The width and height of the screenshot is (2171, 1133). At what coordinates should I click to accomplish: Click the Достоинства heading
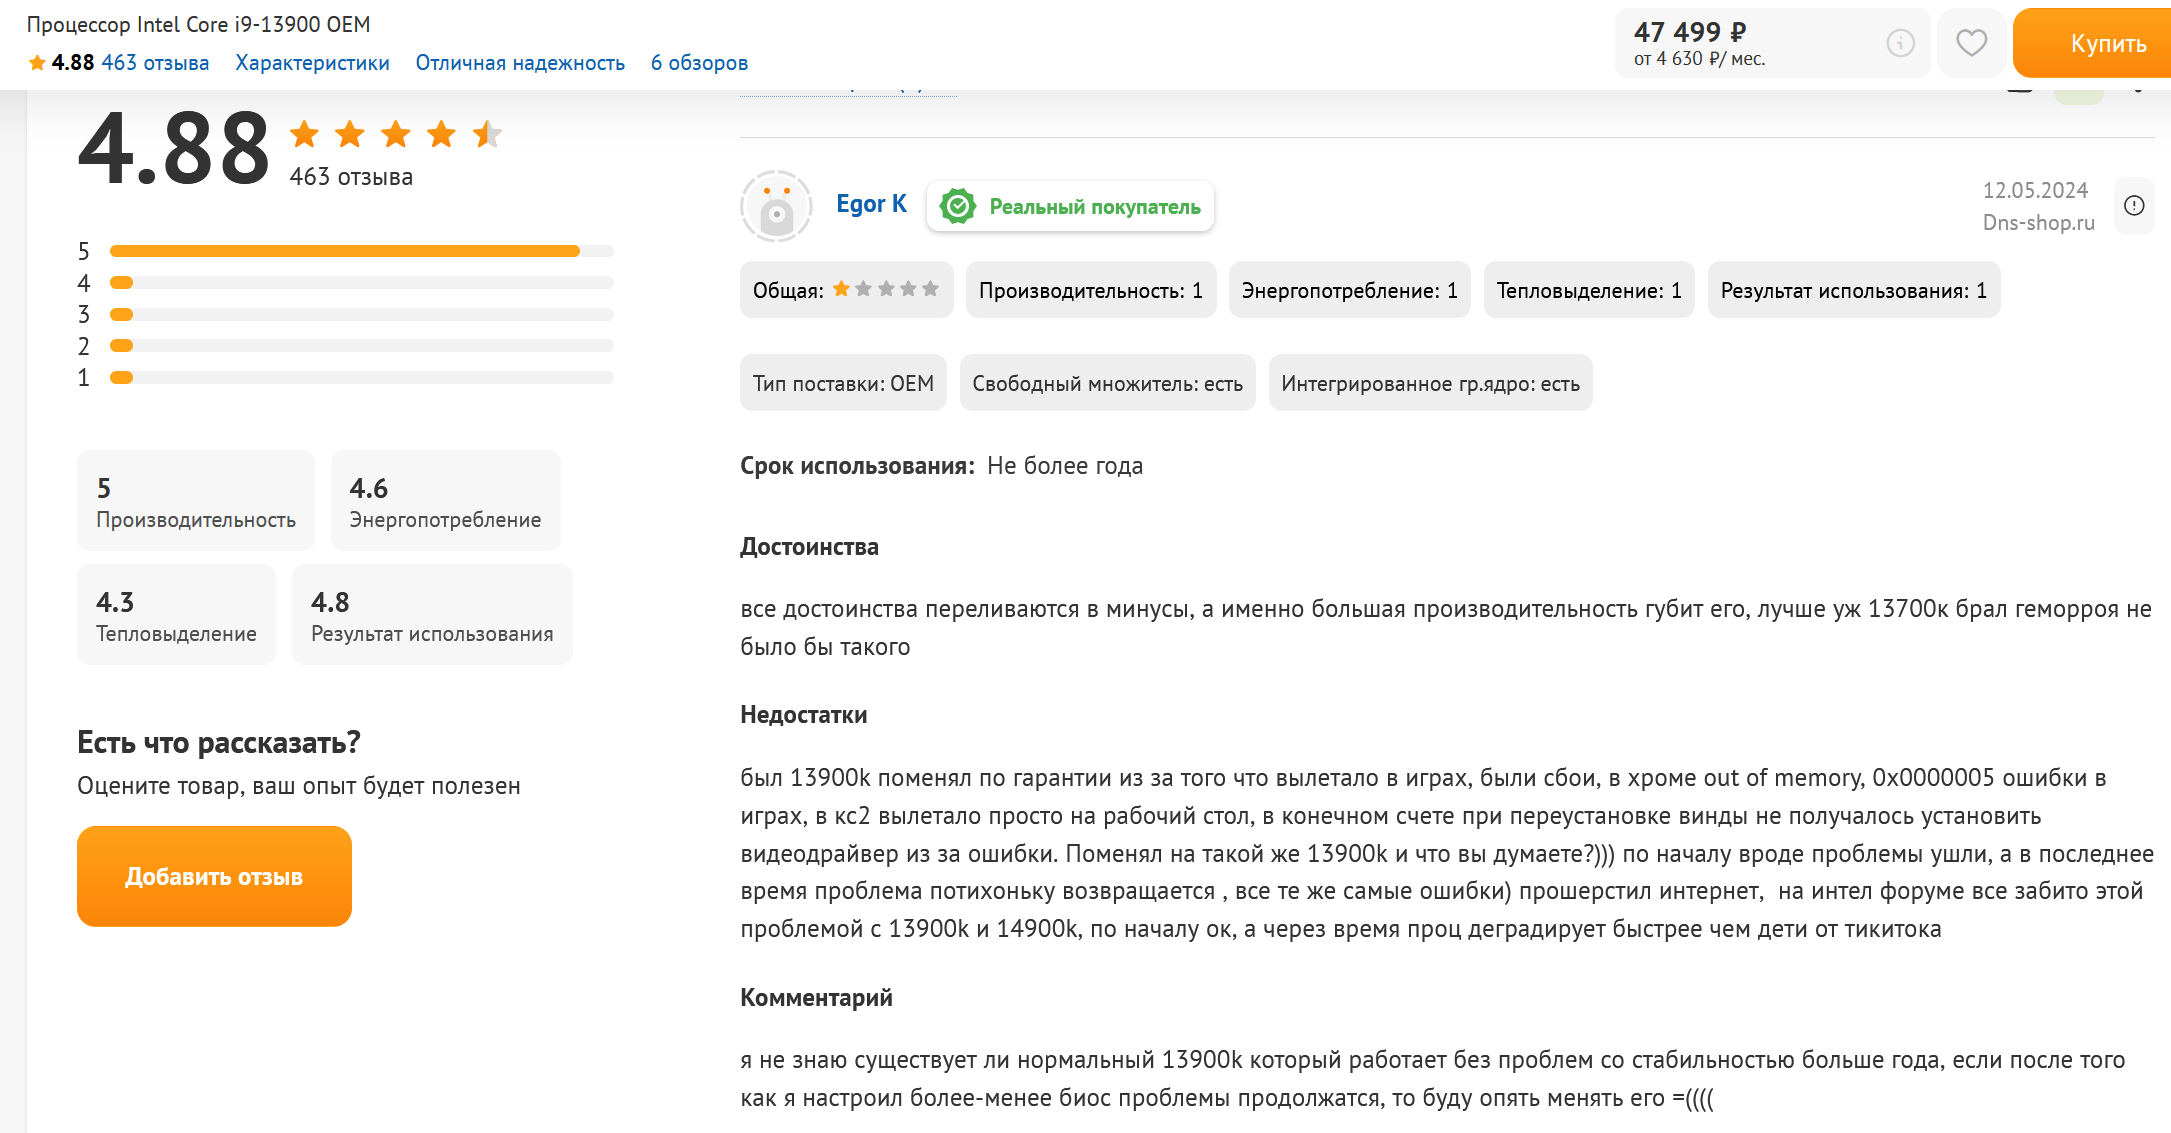tap(809, 547)
